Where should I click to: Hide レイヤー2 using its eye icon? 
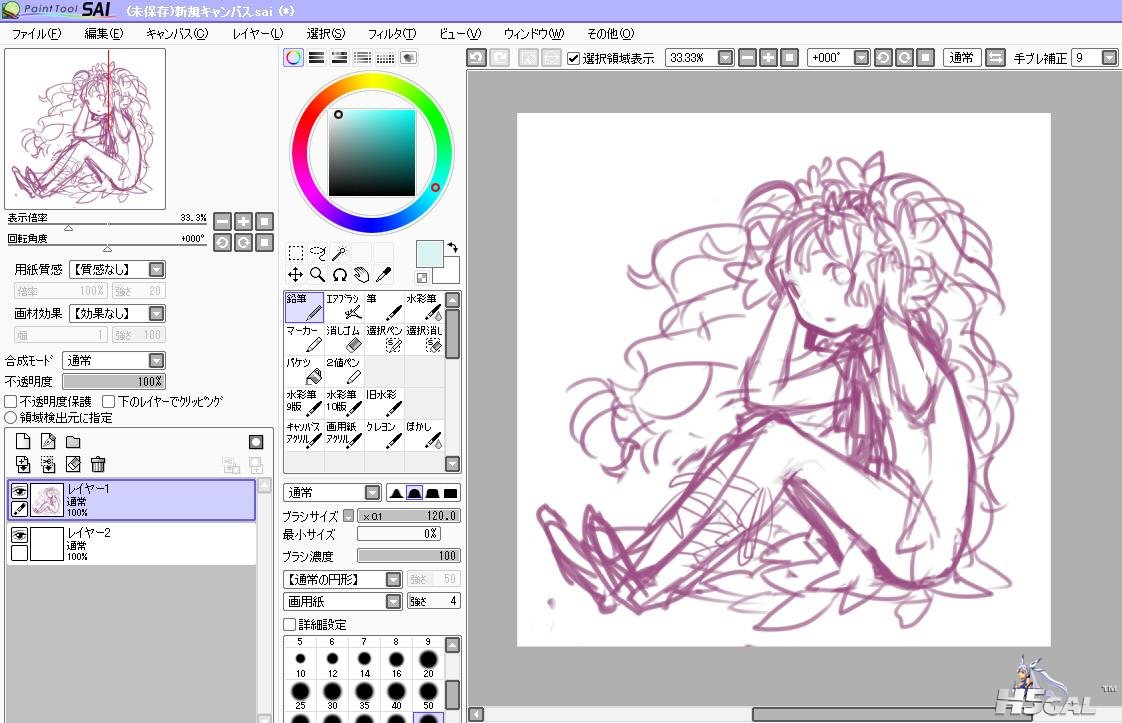(19, 535)
